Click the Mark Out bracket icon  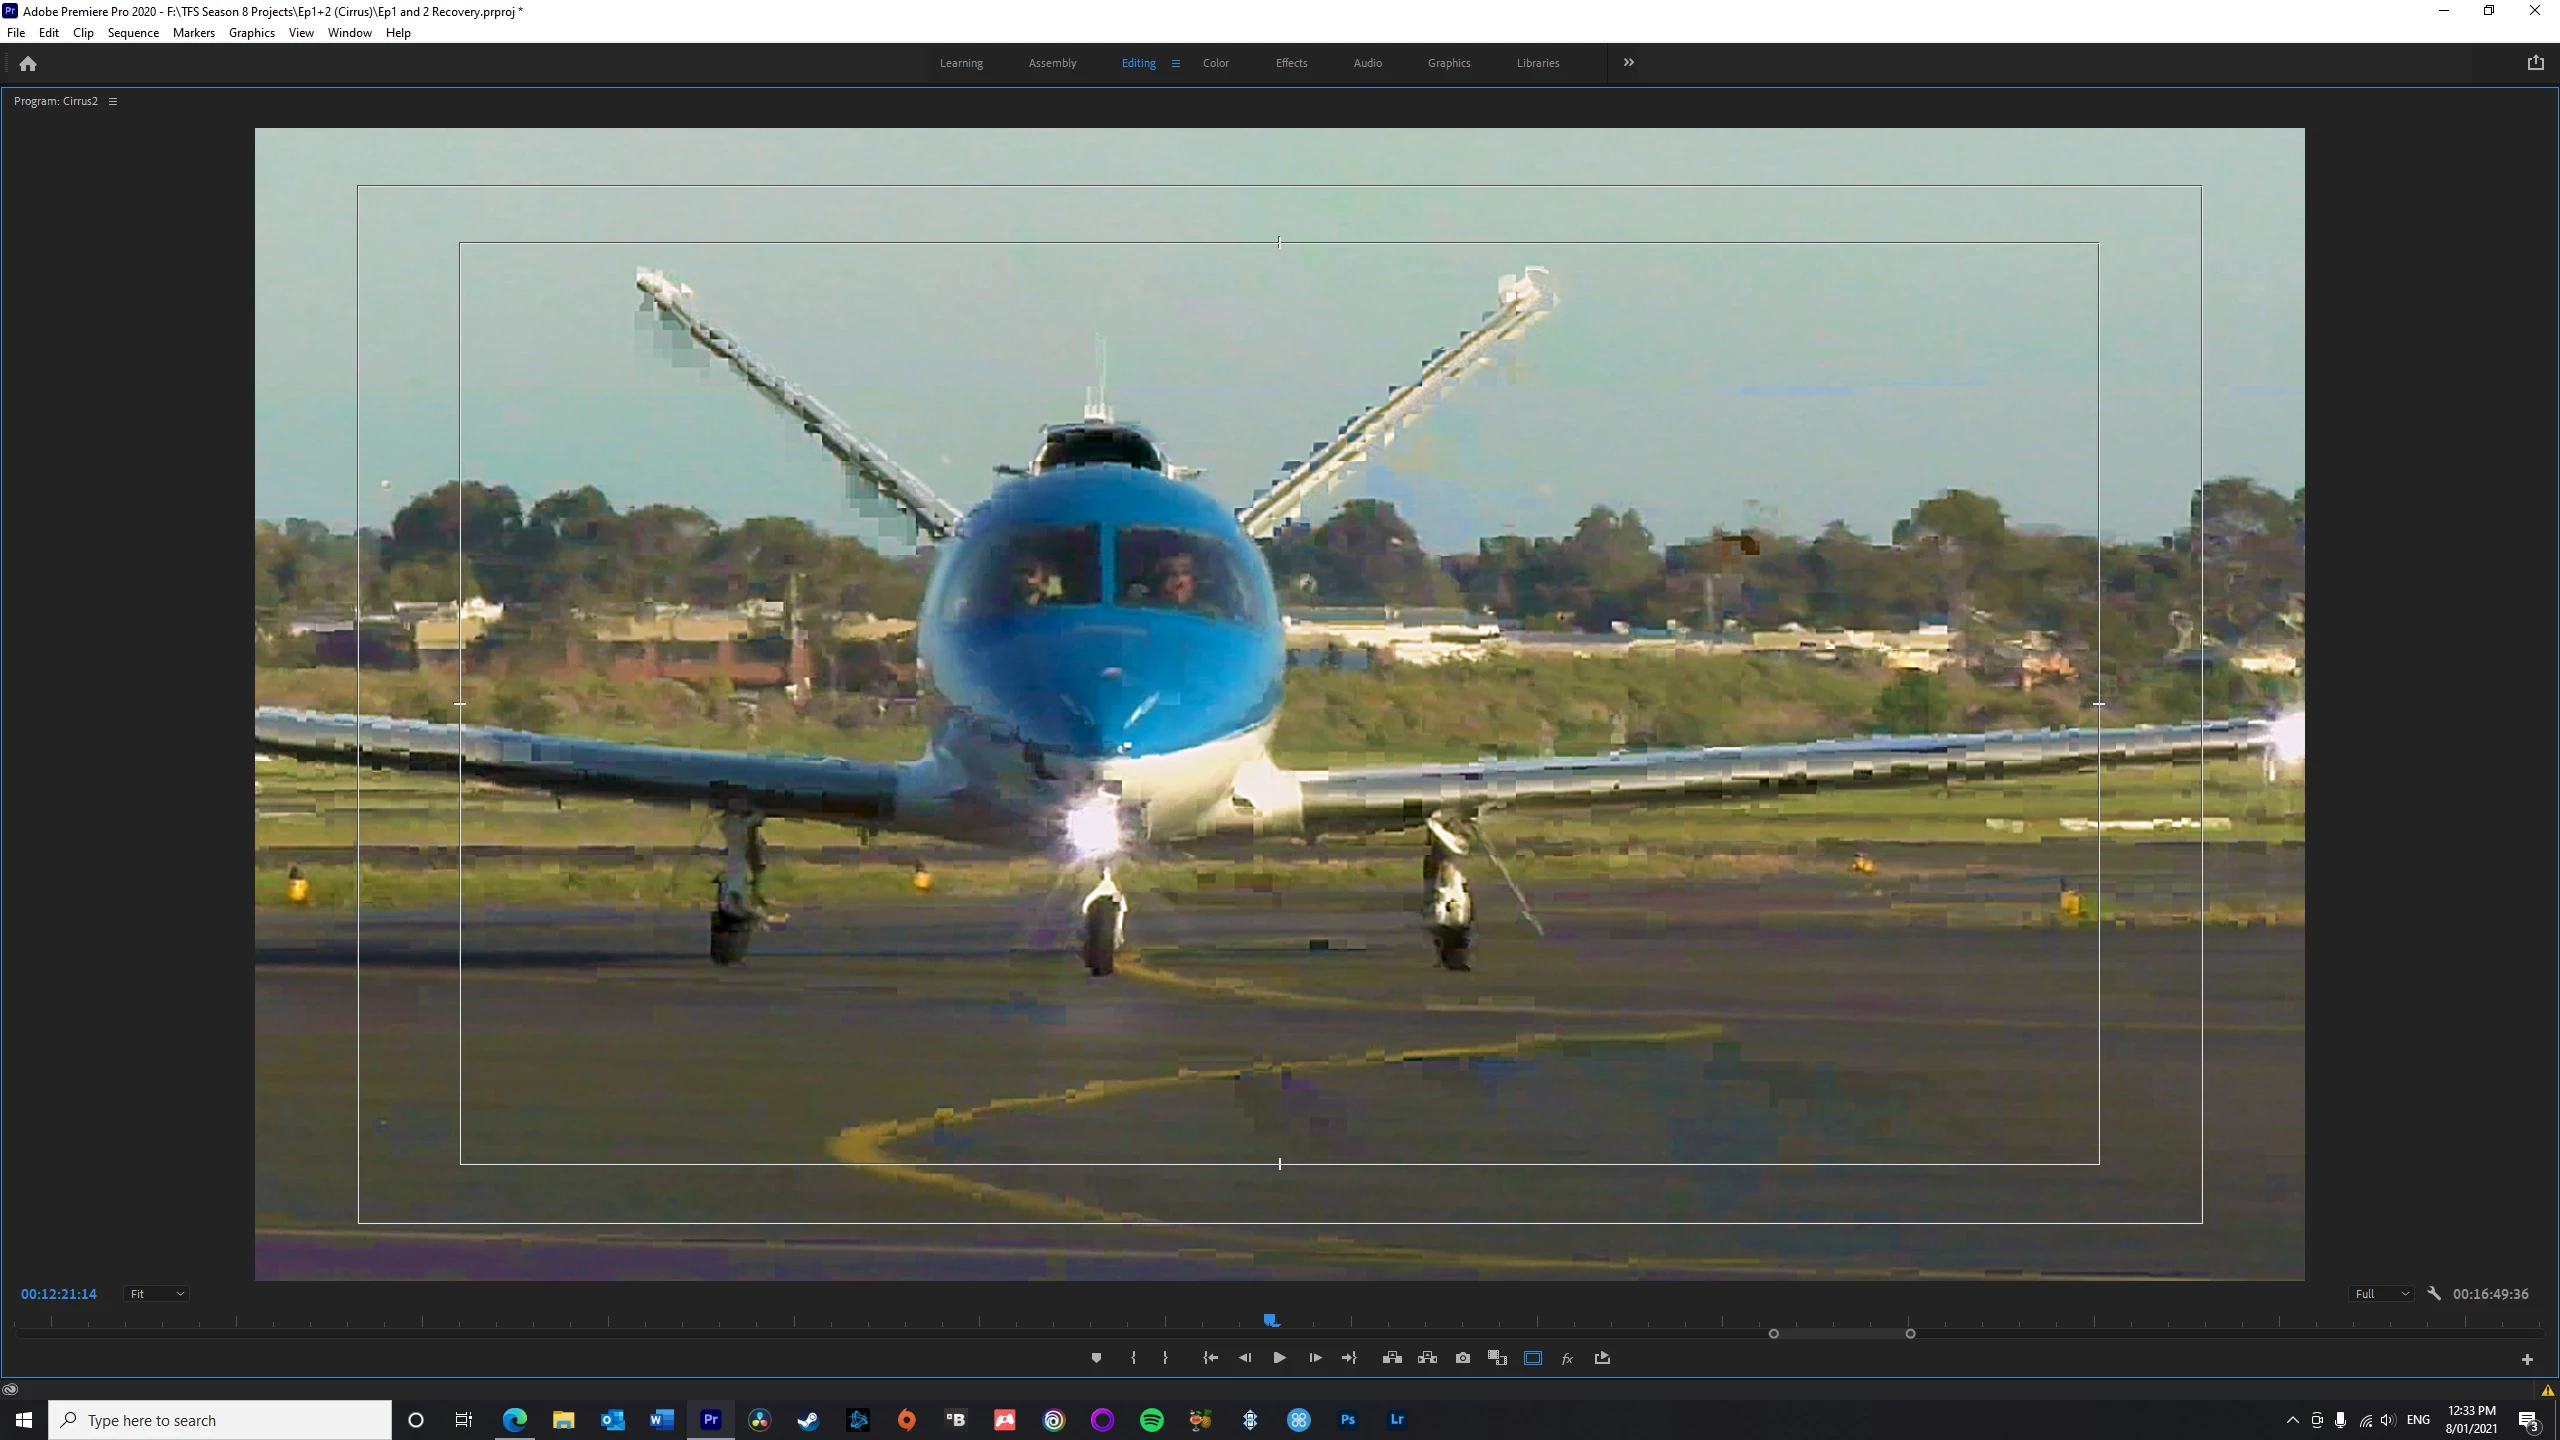pyautogui.click(x=1165, y=1358)
